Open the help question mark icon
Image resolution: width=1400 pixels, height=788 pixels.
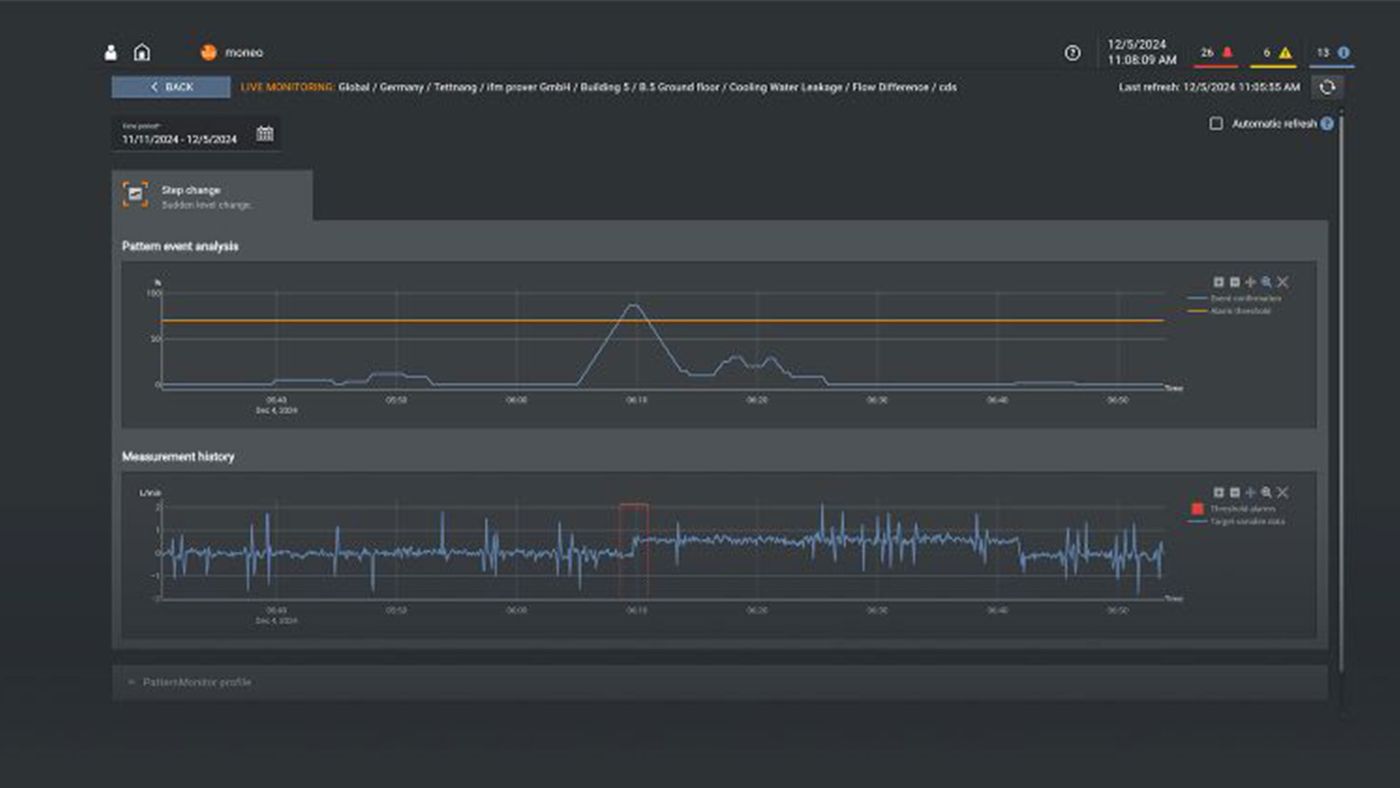(x=1072, y=51)
